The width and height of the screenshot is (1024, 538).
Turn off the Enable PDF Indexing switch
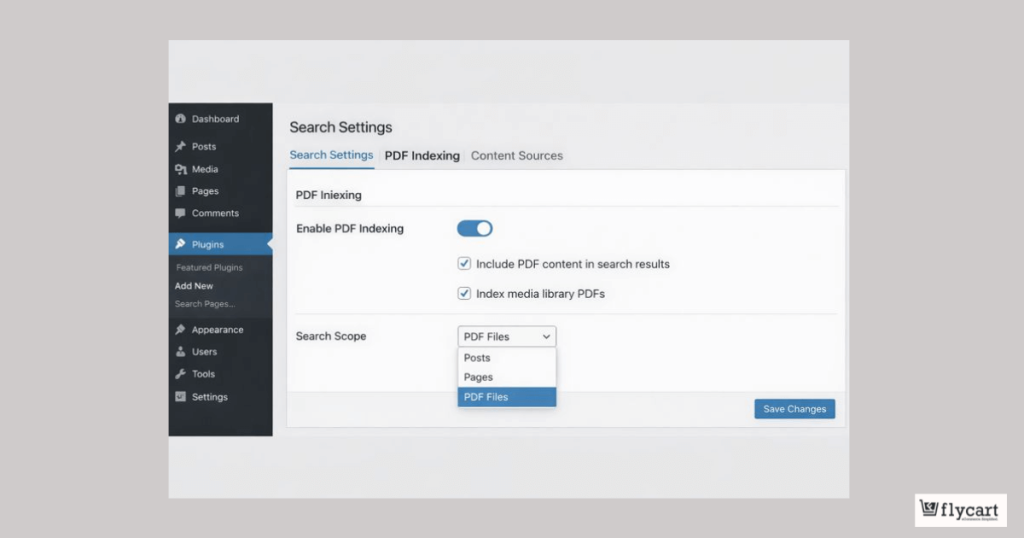475,229
